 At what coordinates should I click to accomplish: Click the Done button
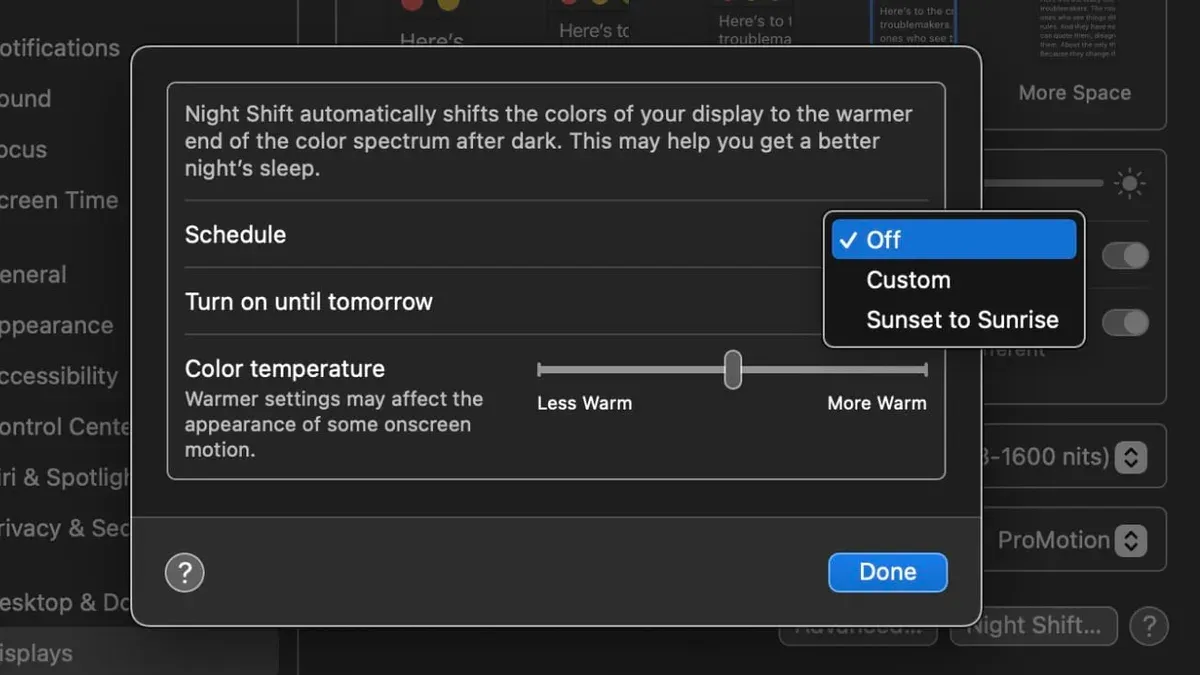(x=887, y=572)
